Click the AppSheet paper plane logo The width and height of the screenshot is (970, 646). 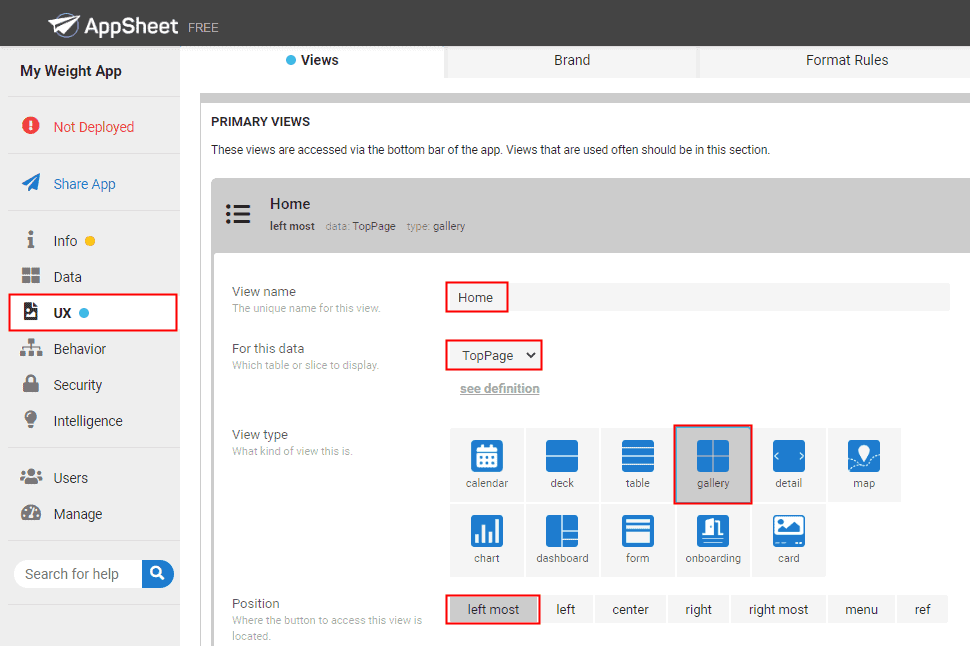coord(64,25)
